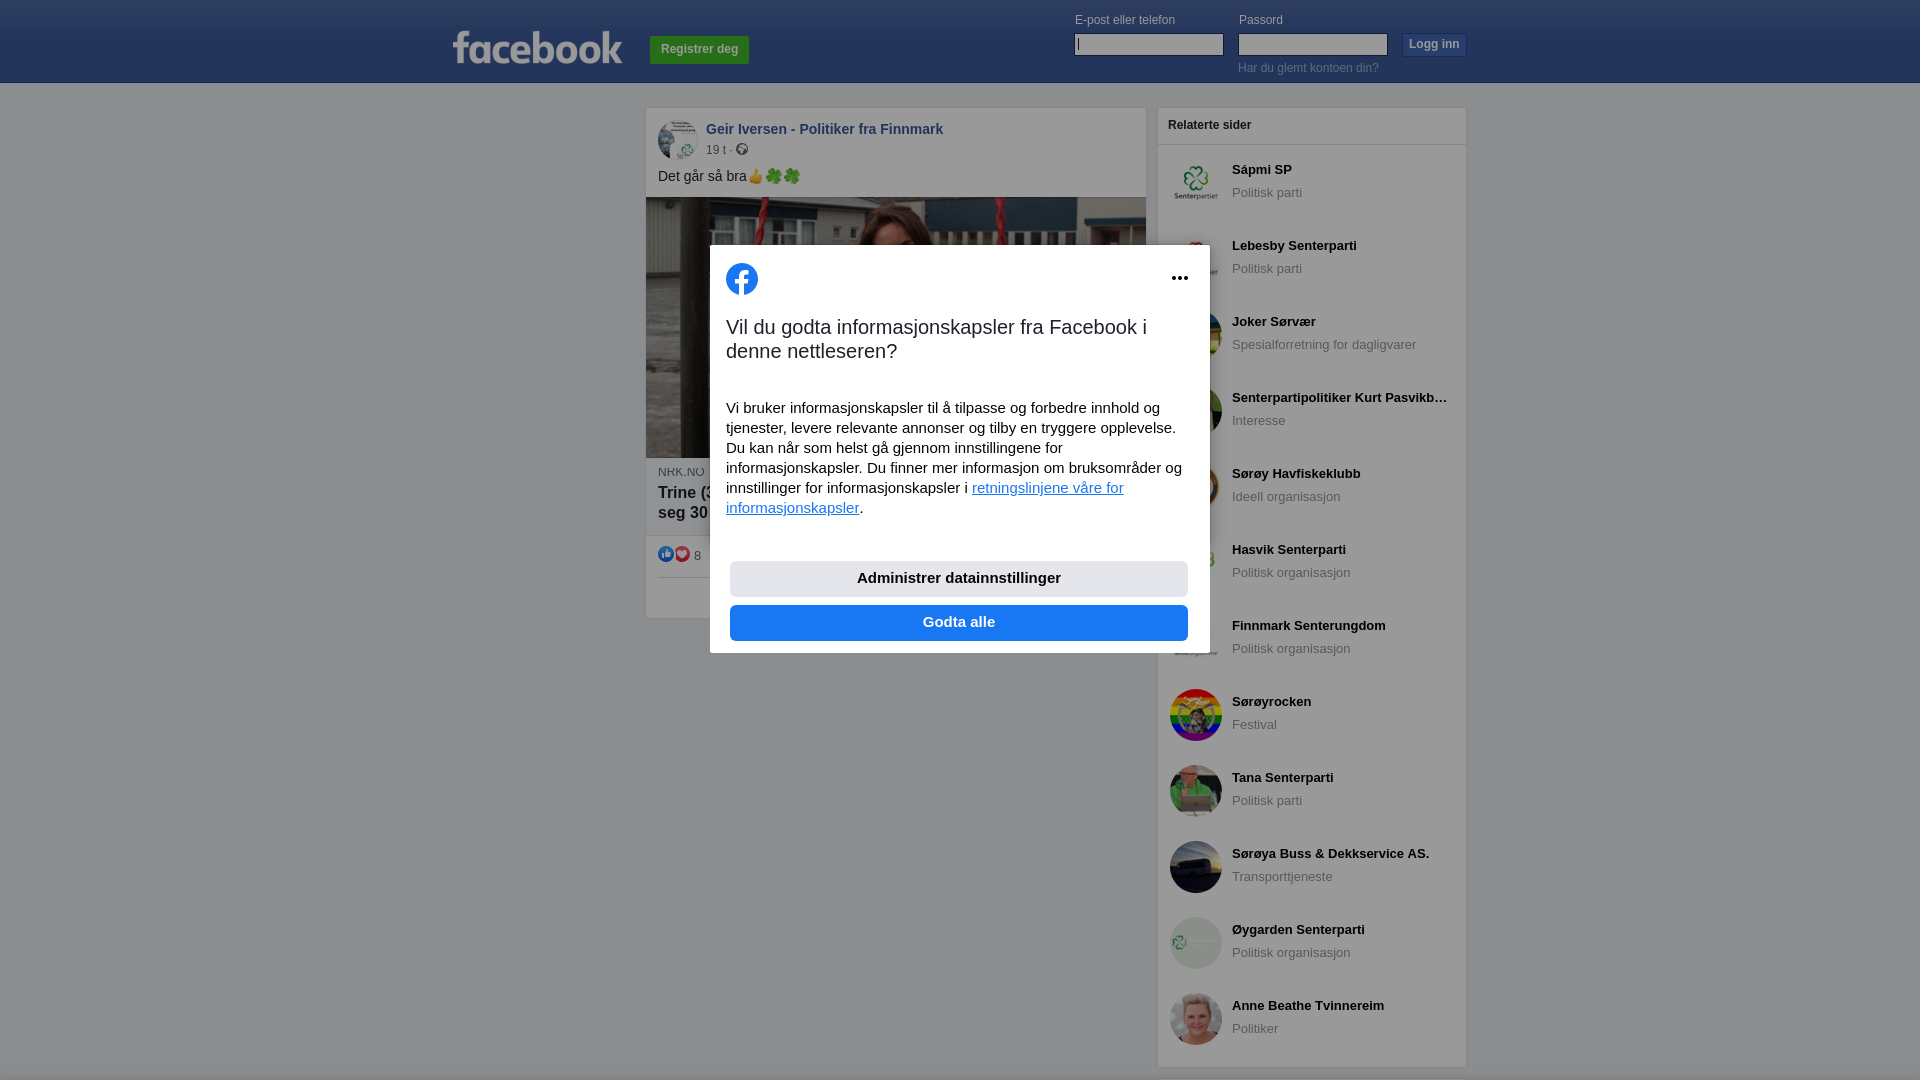Focus the E-post eller telefon field
1920x1080 pixels.
(x=1149, y=44)
